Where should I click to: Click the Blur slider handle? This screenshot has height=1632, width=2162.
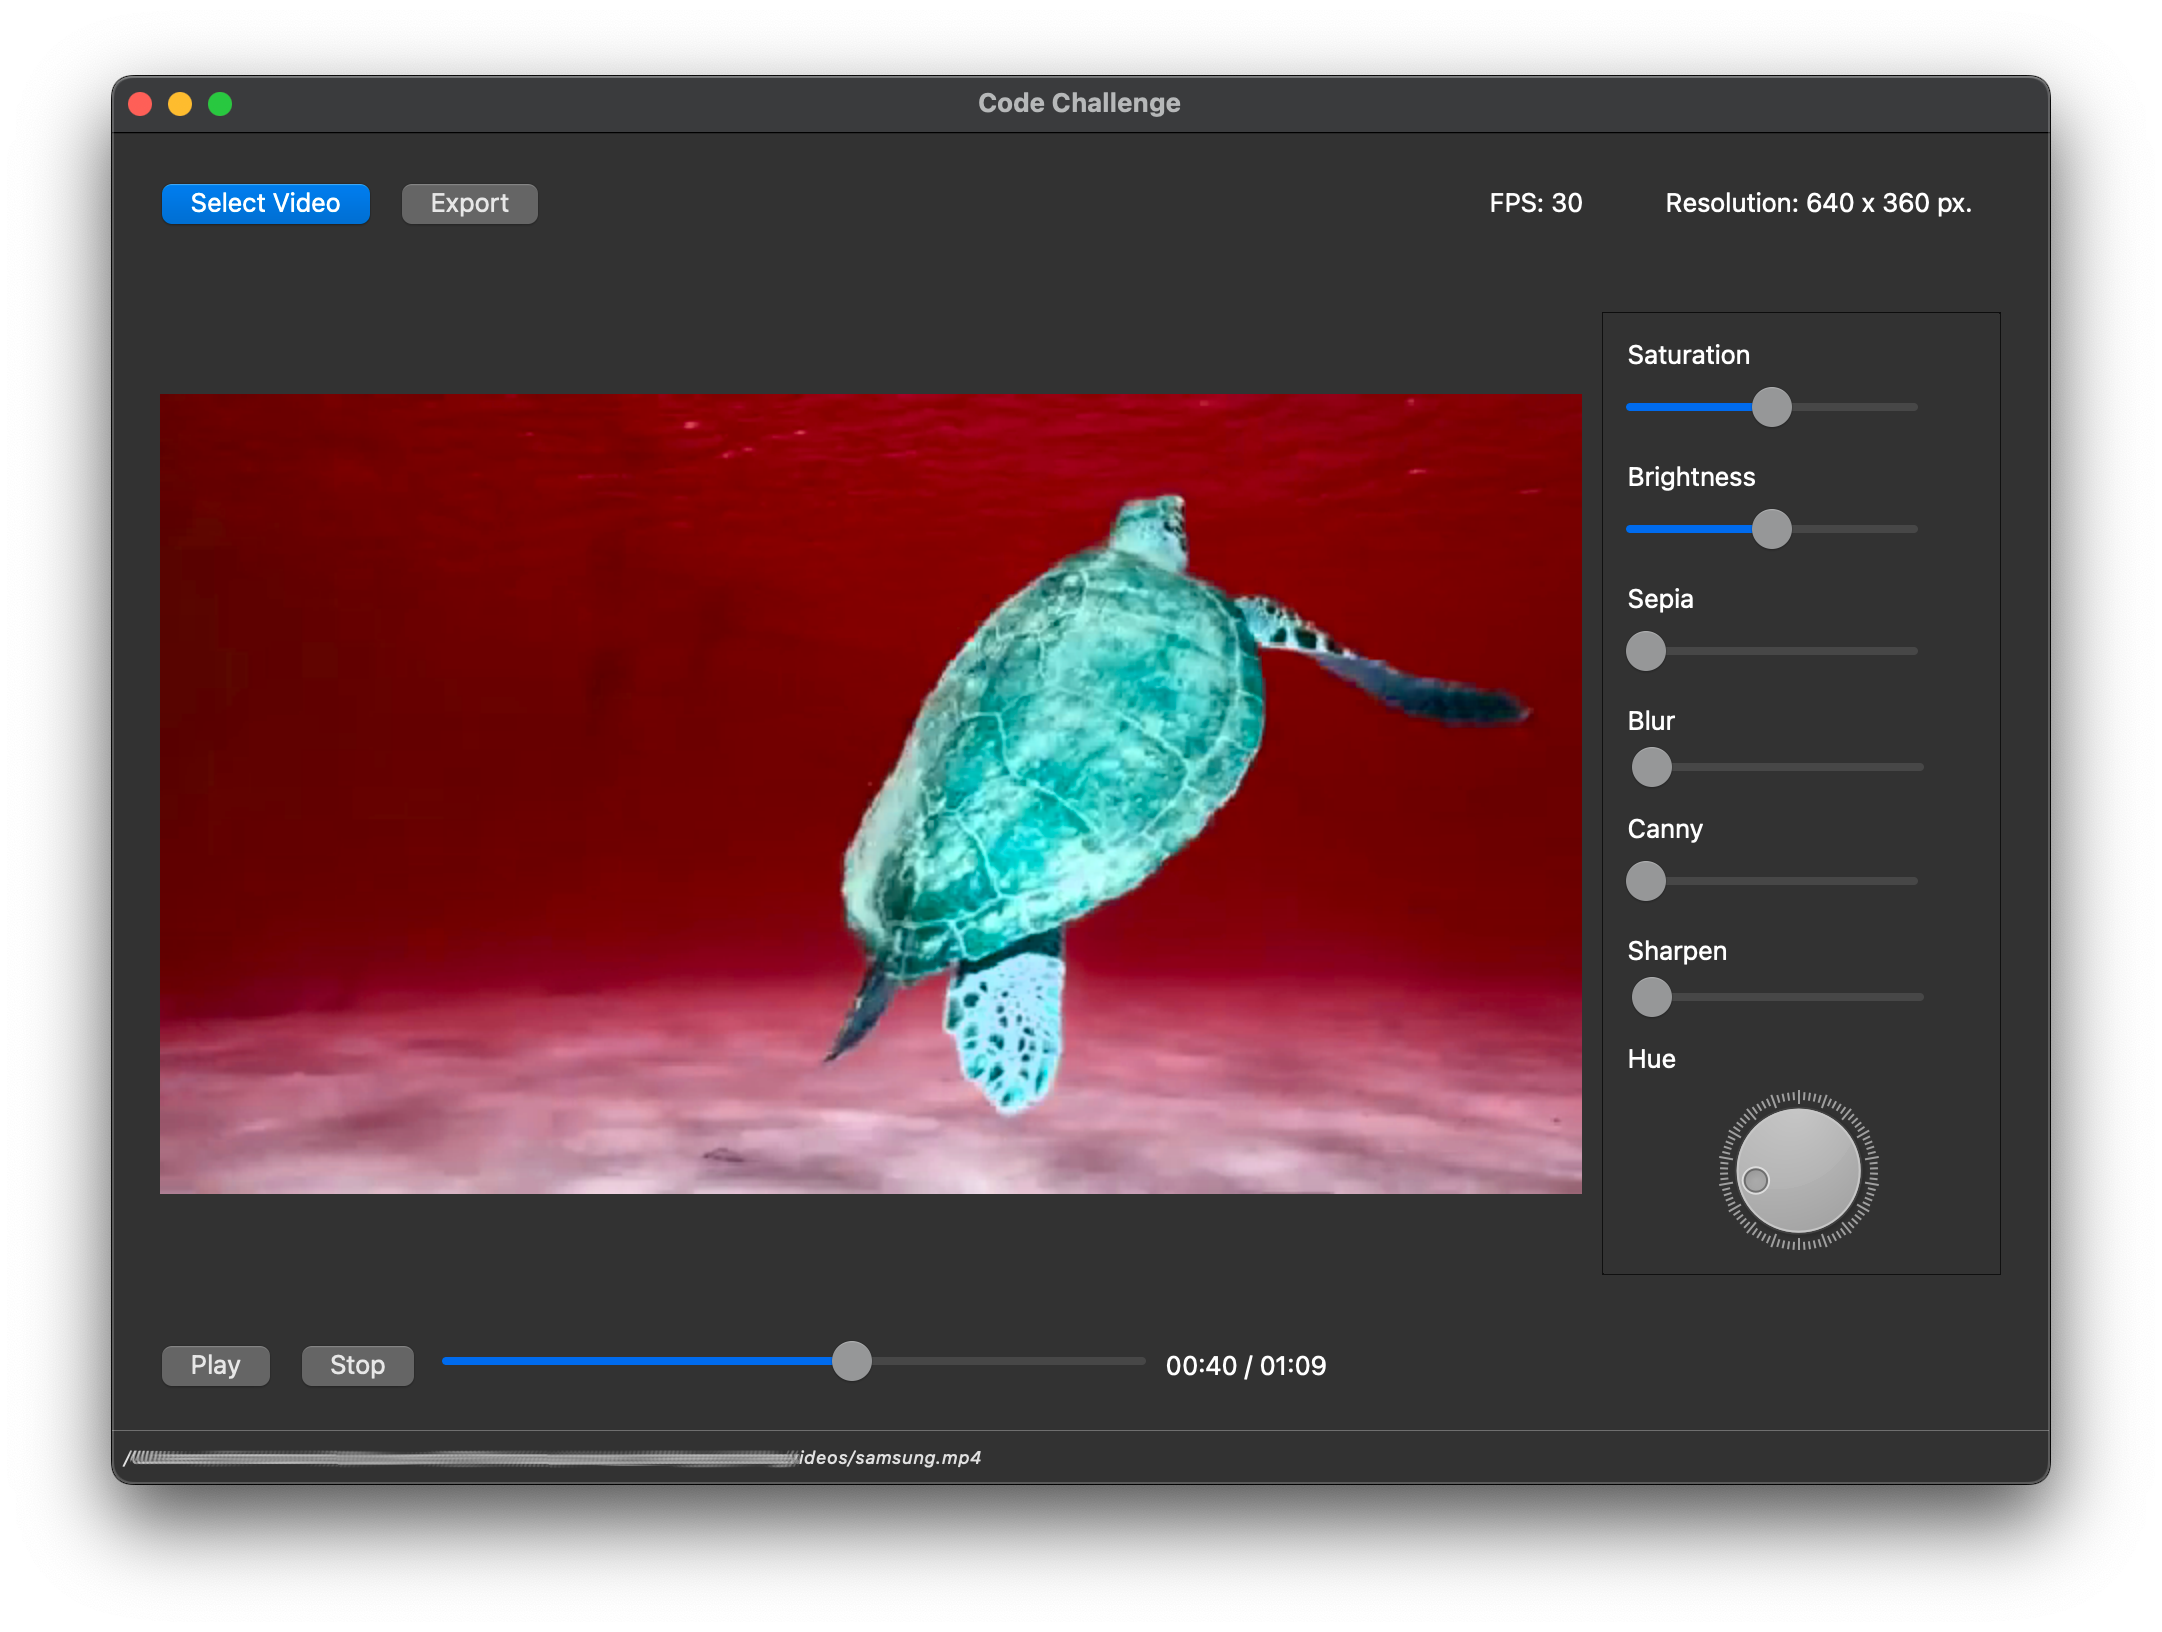click(x=1651, y=767)
